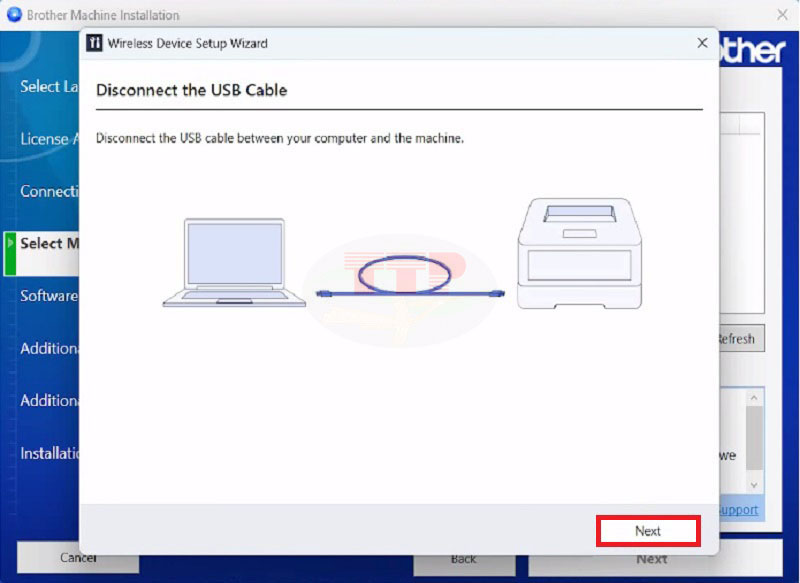Image resolution: width=800 pixels, height=583 pixels.
Task: Click Back on the installation window
Action: pos(464,558)
